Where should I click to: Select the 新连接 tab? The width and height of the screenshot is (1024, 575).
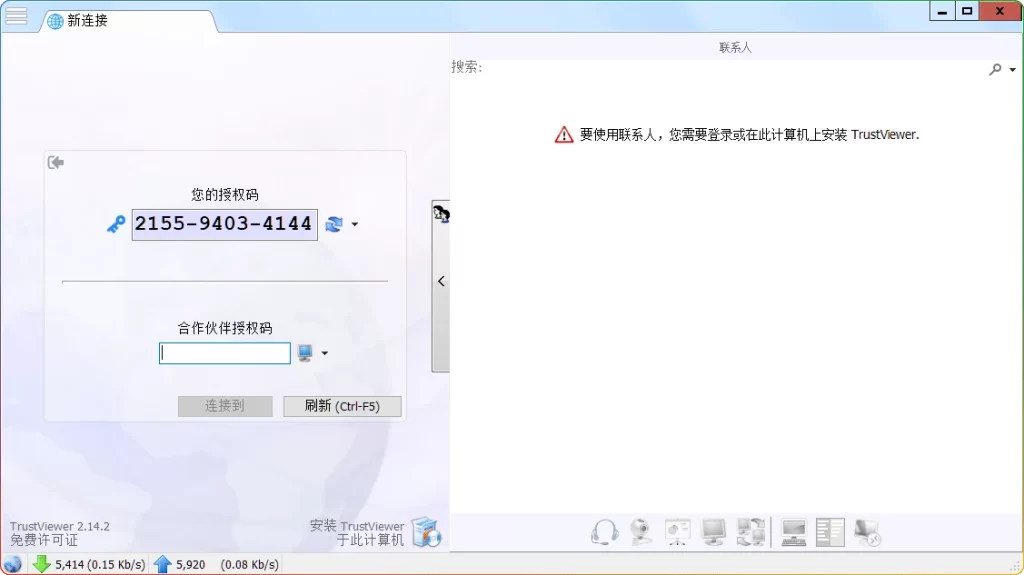(x=128, y=21)
